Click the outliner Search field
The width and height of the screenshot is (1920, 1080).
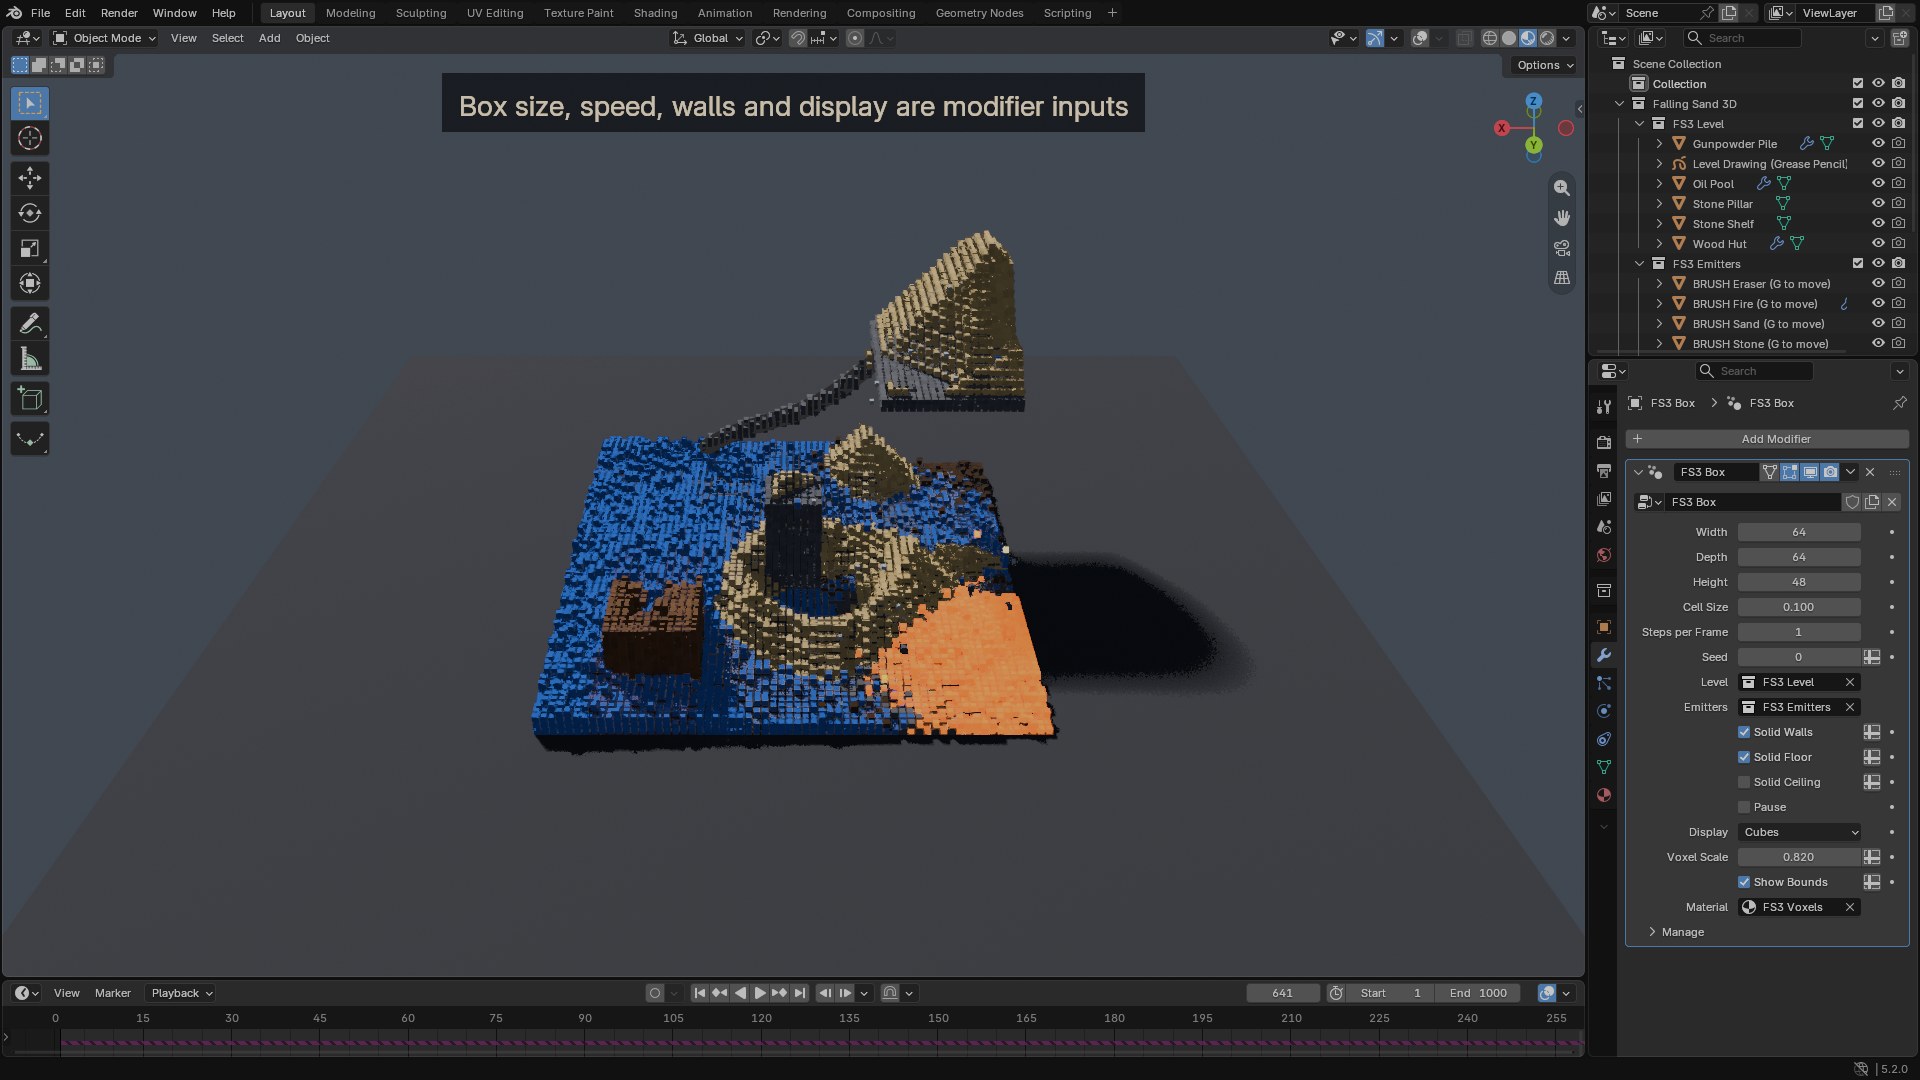1743,38
